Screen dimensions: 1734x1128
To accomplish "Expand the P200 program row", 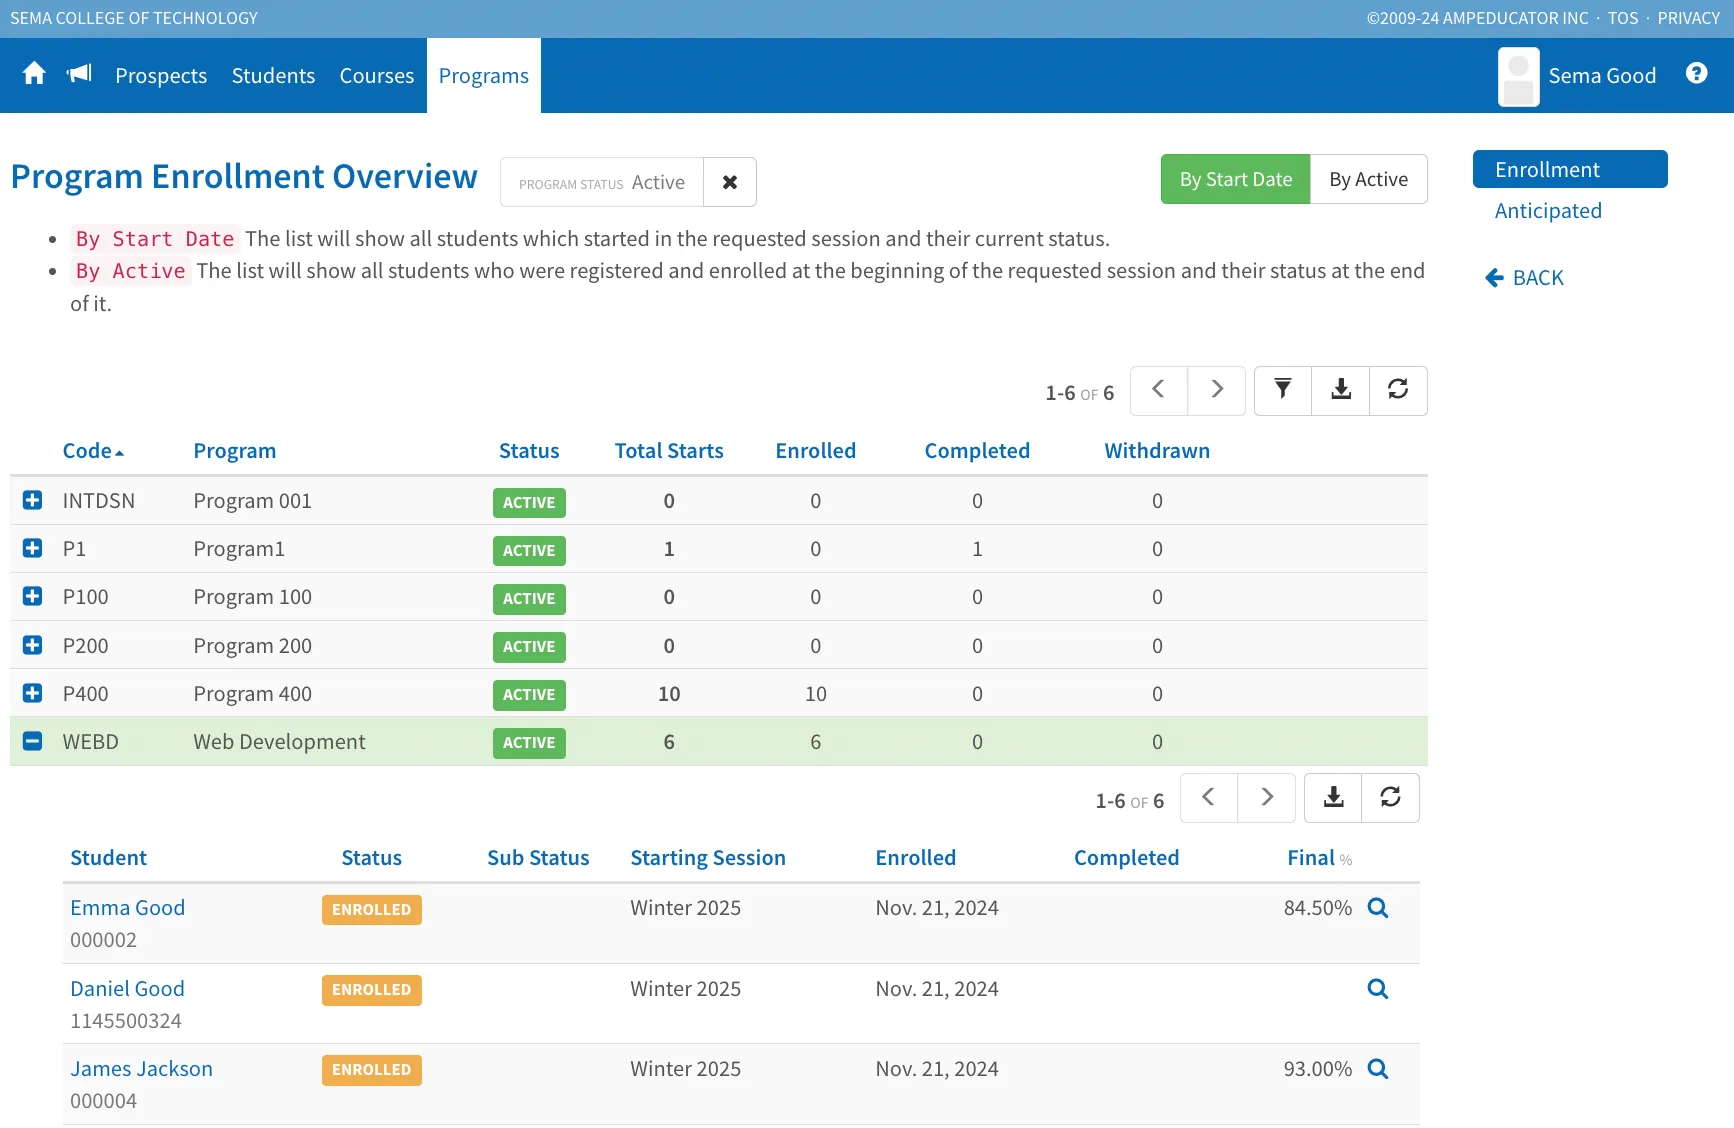I will point(32,645).
